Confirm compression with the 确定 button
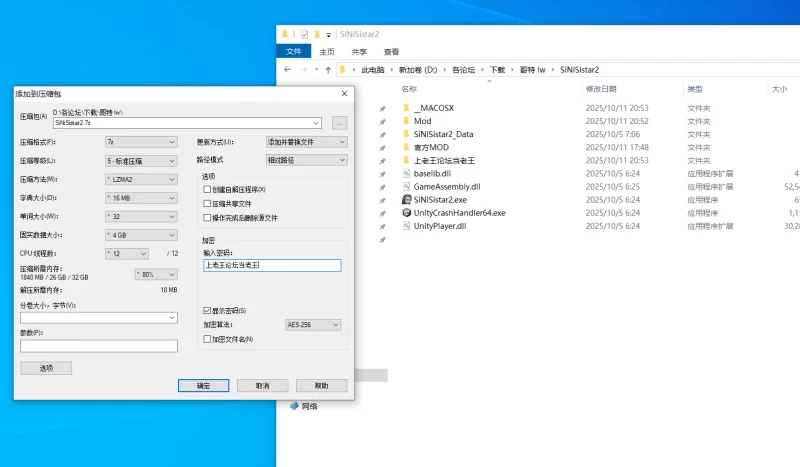800x467 pixels. coord(204,385)
